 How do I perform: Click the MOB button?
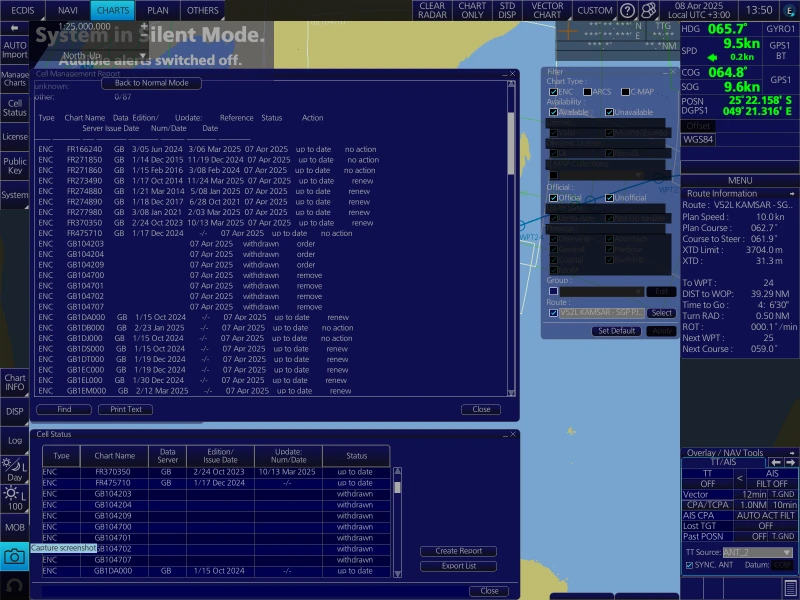tap(14, 528)
